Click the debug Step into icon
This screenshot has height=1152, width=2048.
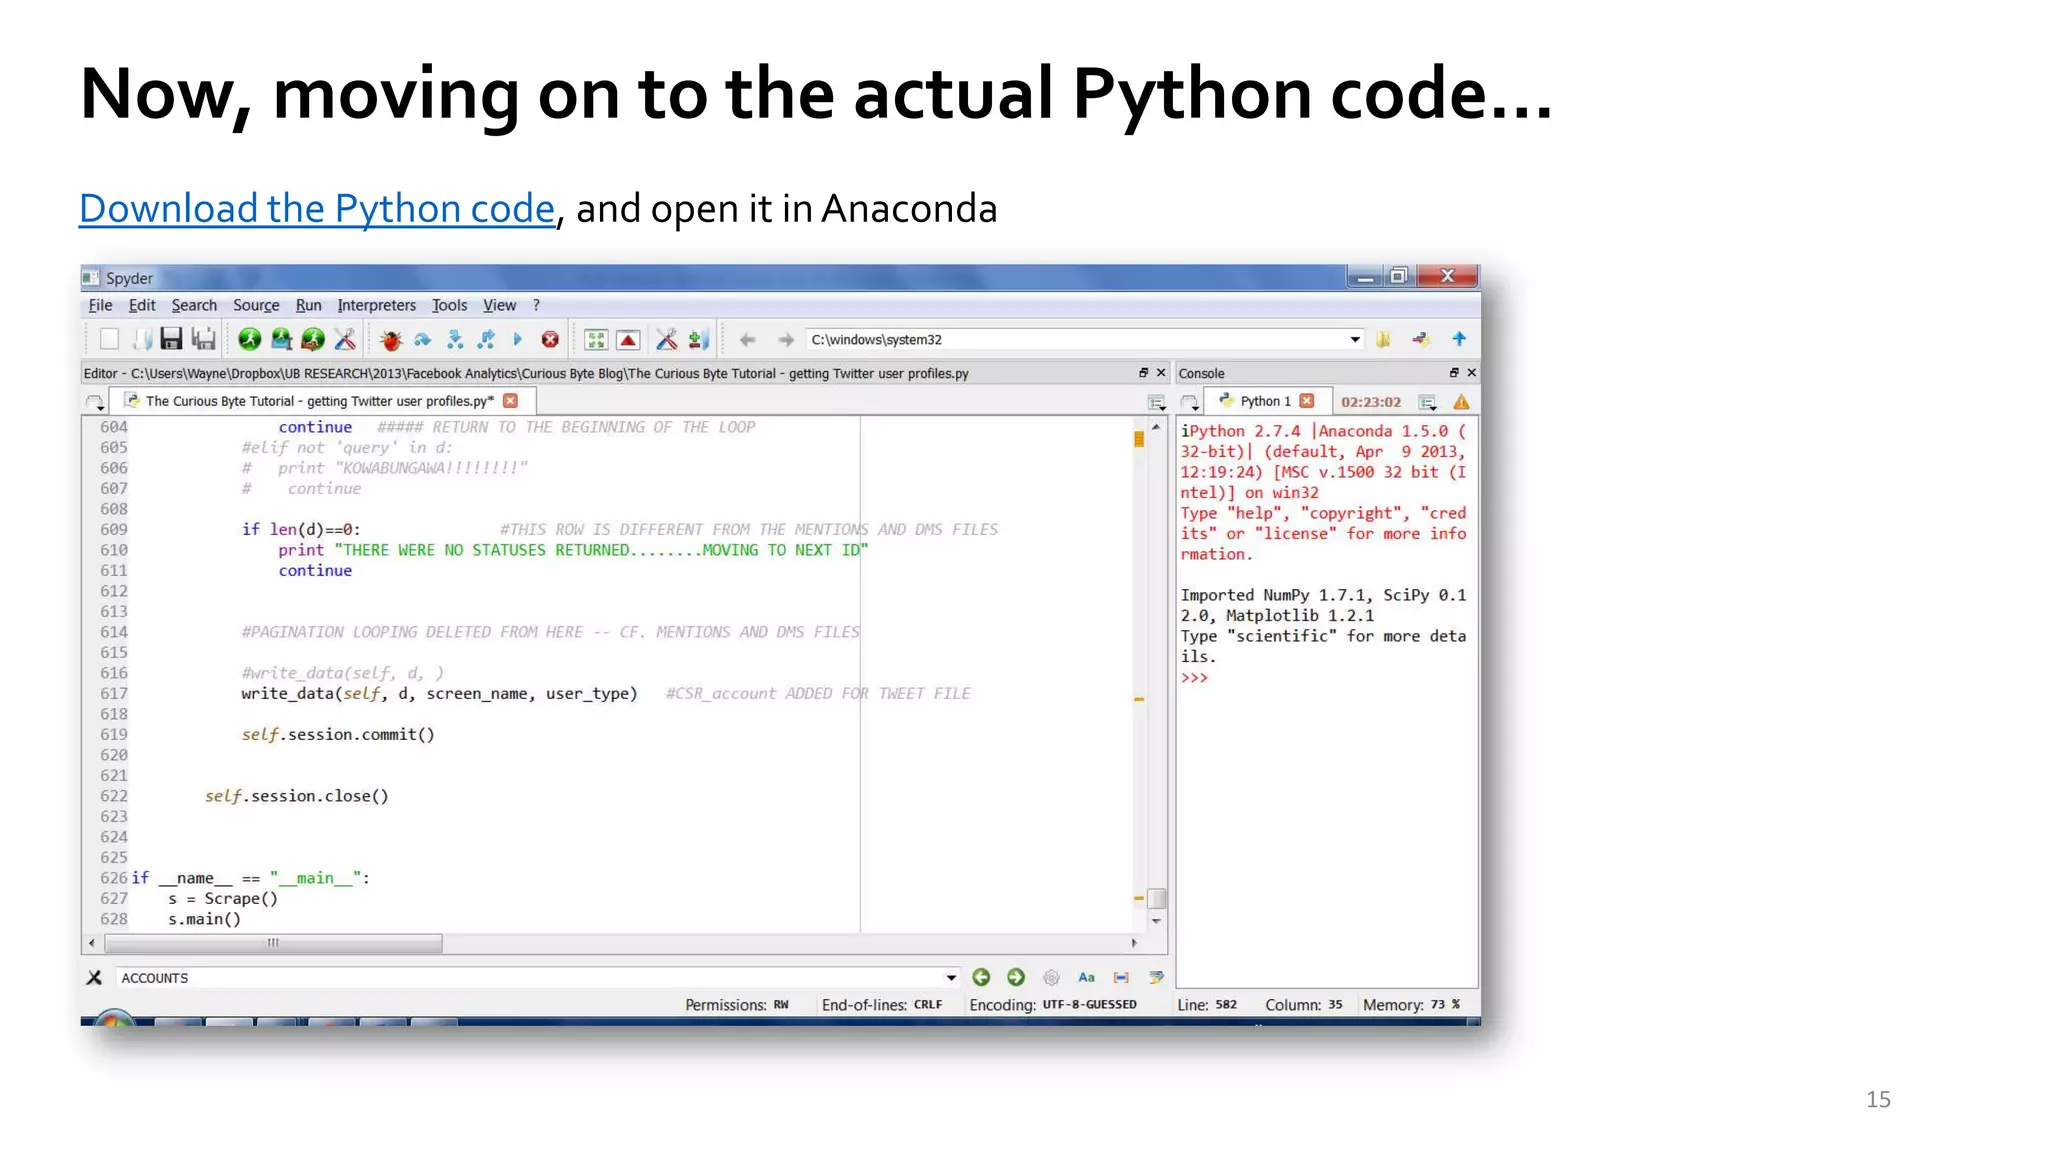[x=455, y=340]
